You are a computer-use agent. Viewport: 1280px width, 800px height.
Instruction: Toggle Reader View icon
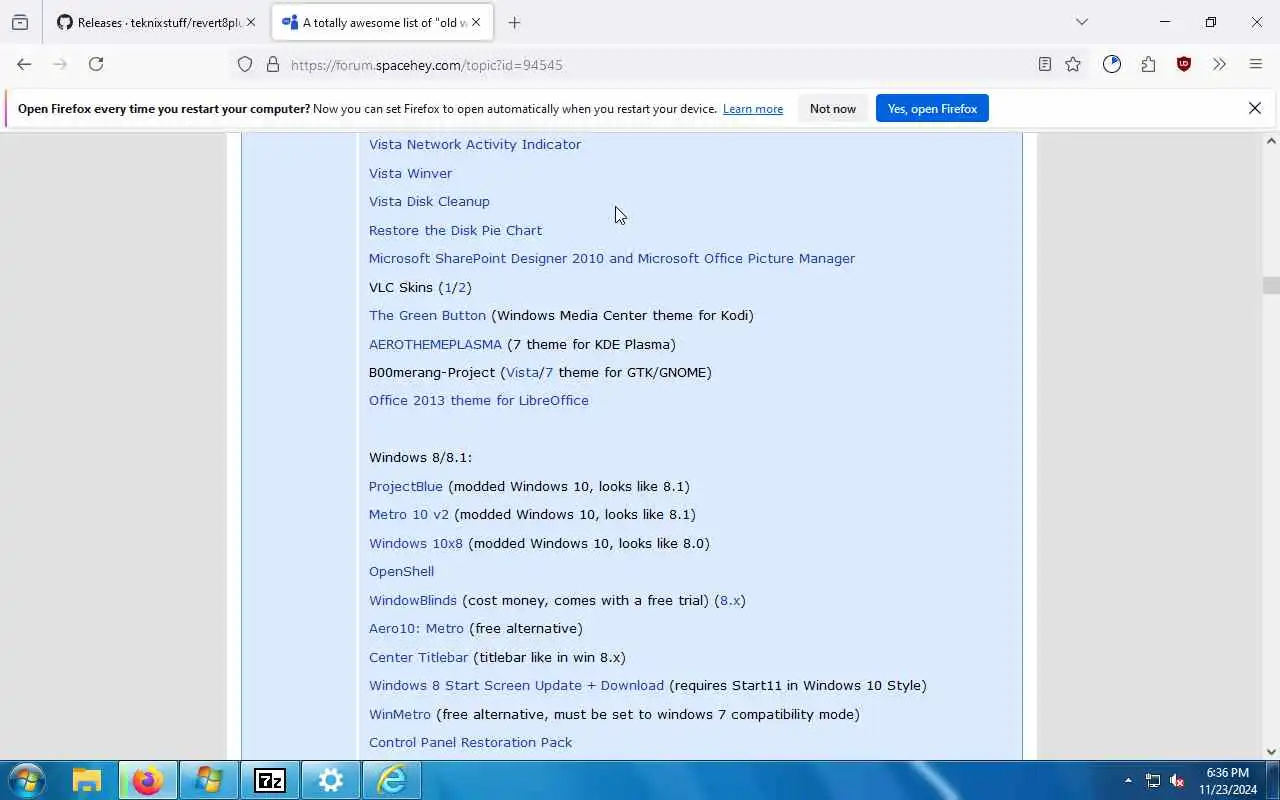pos(1044,64)
